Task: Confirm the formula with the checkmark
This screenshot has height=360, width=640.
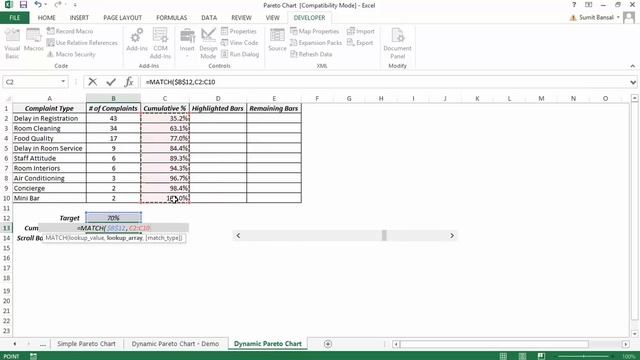Action: coord(111,82)
